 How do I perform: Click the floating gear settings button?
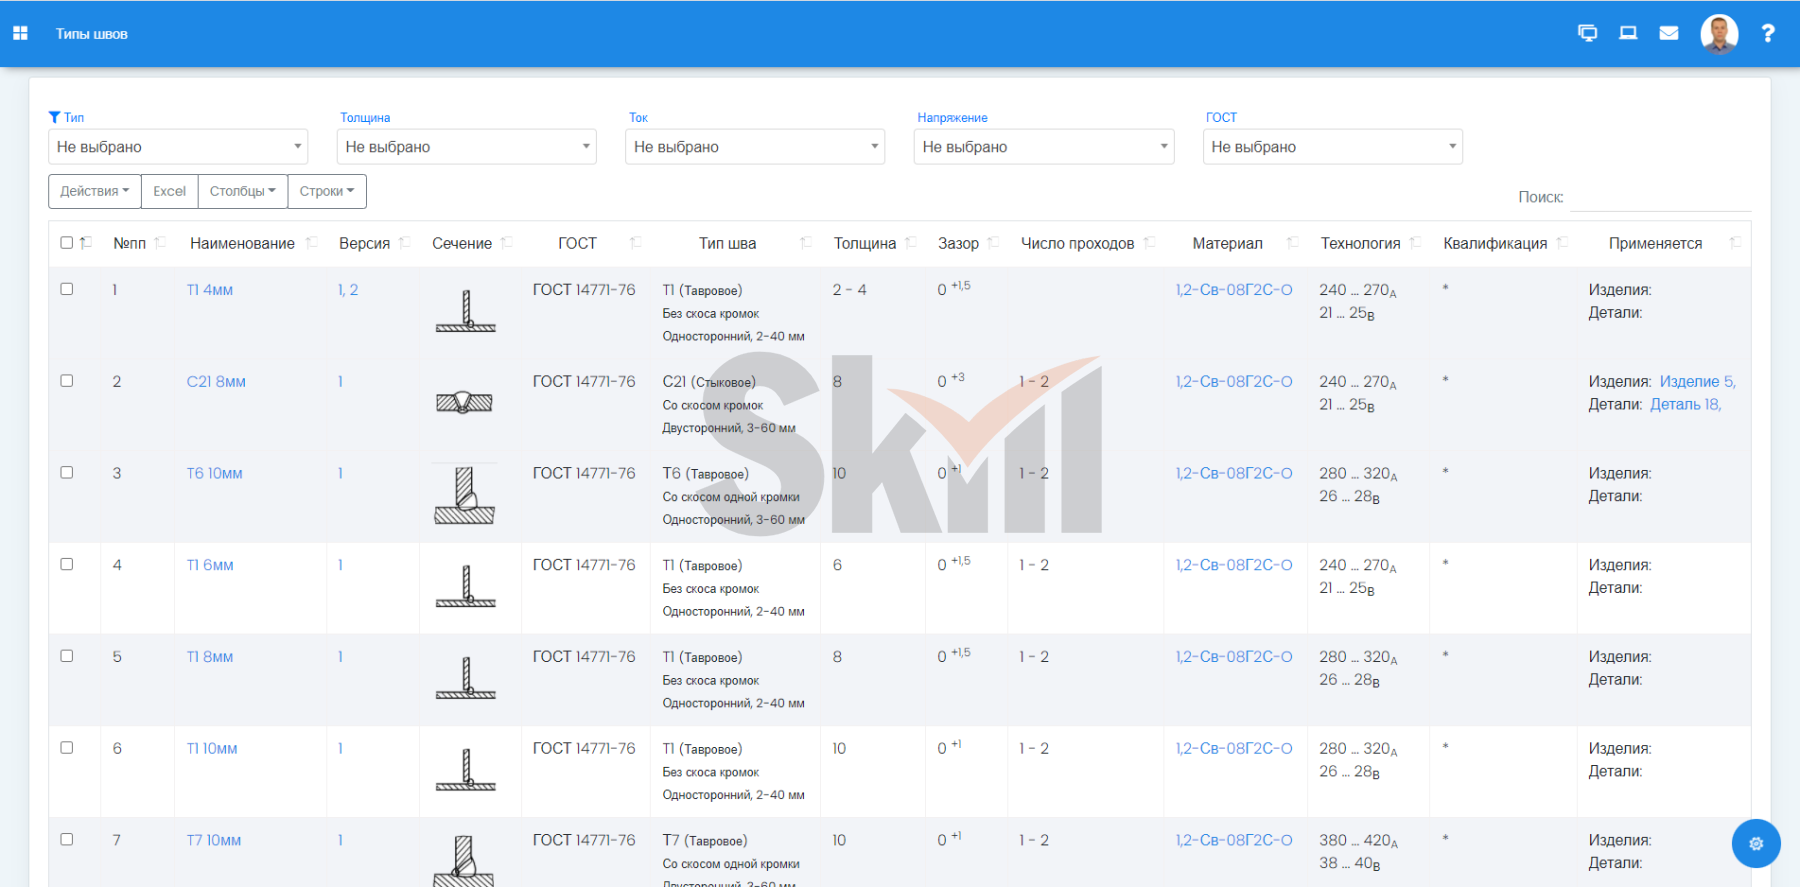[x=1755, y=843]
